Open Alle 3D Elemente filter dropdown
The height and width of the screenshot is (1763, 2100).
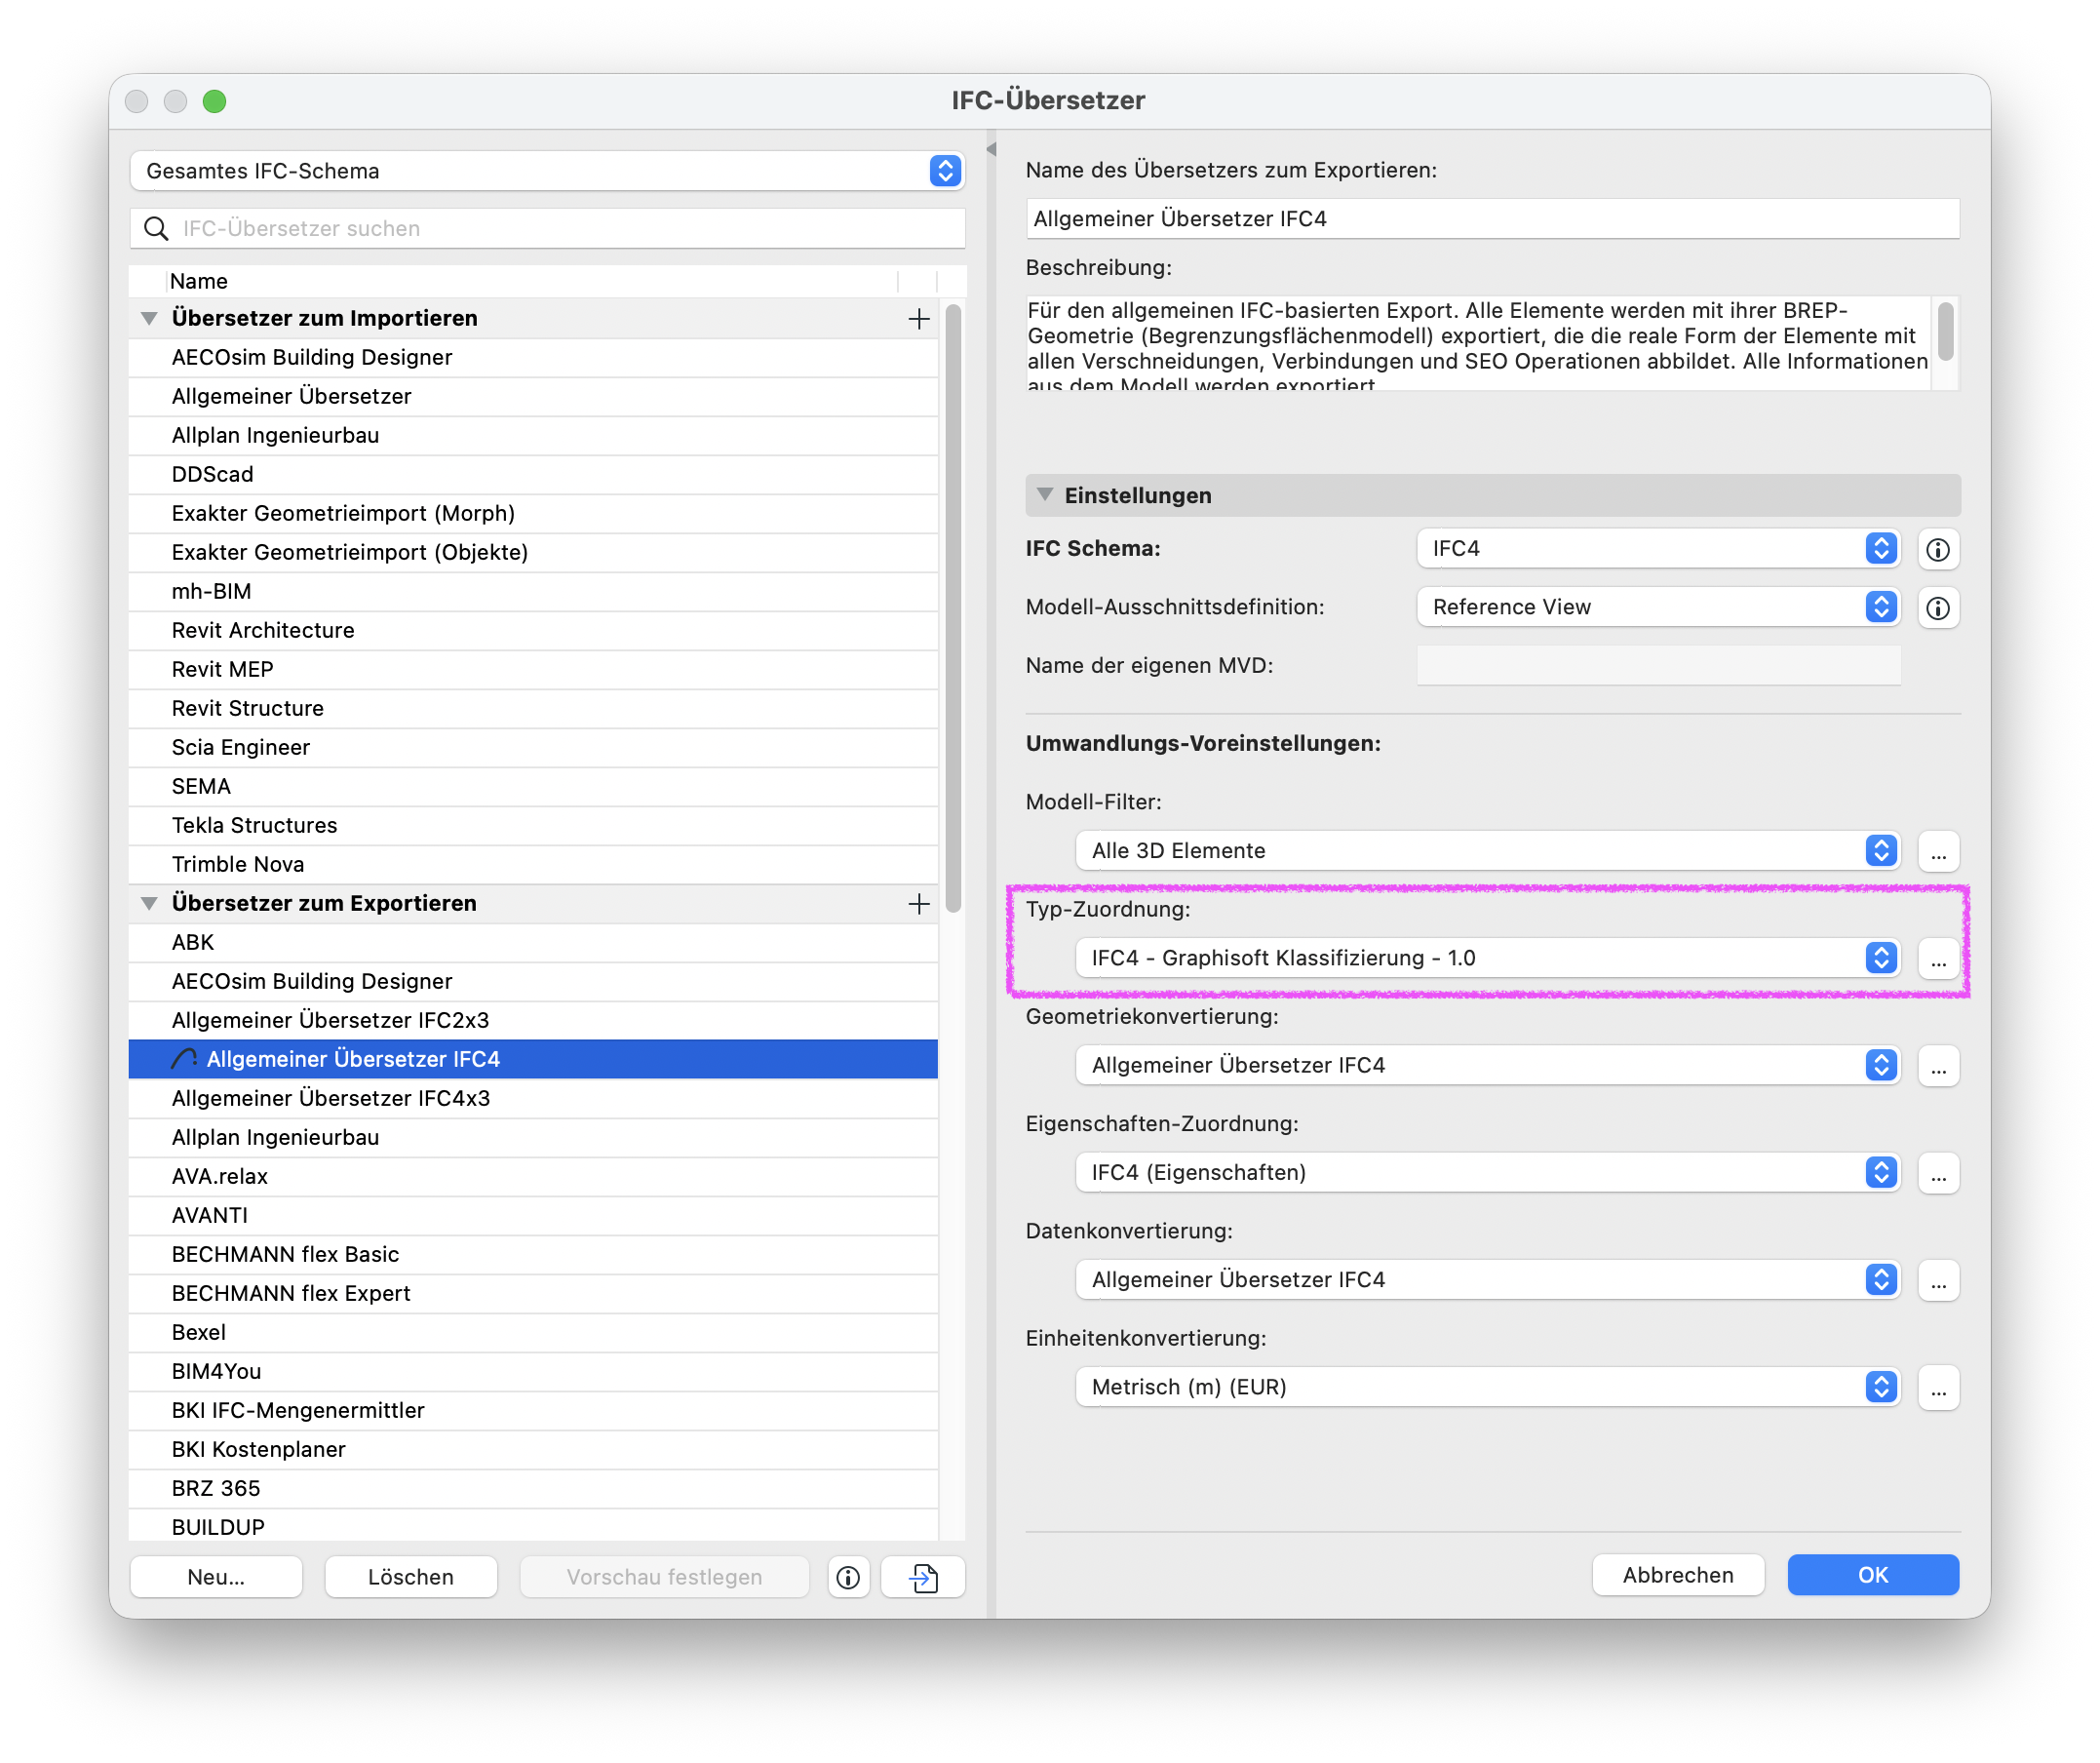click(1487, 851)
